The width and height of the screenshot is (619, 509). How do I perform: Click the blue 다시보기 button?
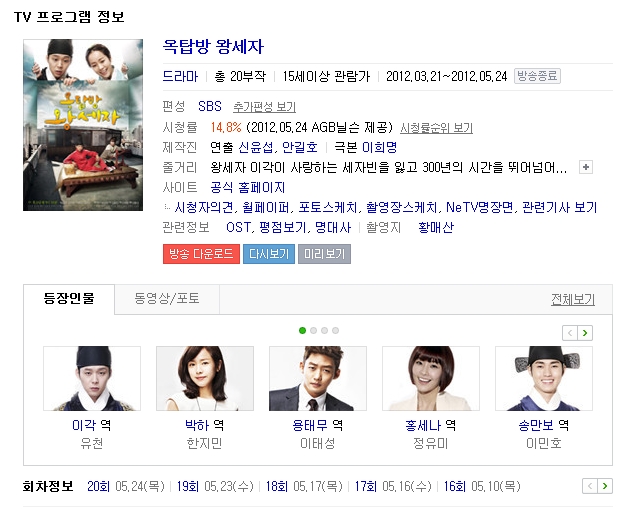click(269, 254)
